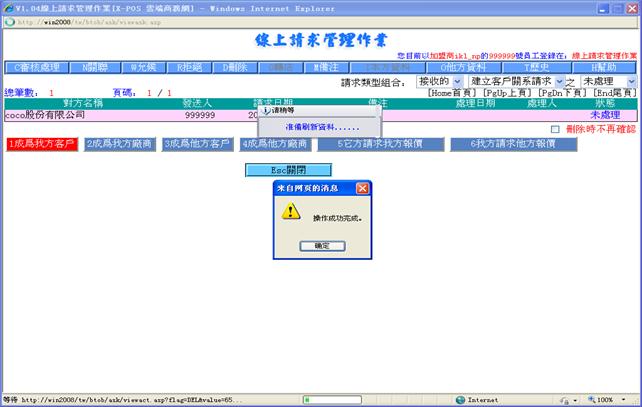Click the Internet Explorer icon in title bar

(x=8, y=7)
